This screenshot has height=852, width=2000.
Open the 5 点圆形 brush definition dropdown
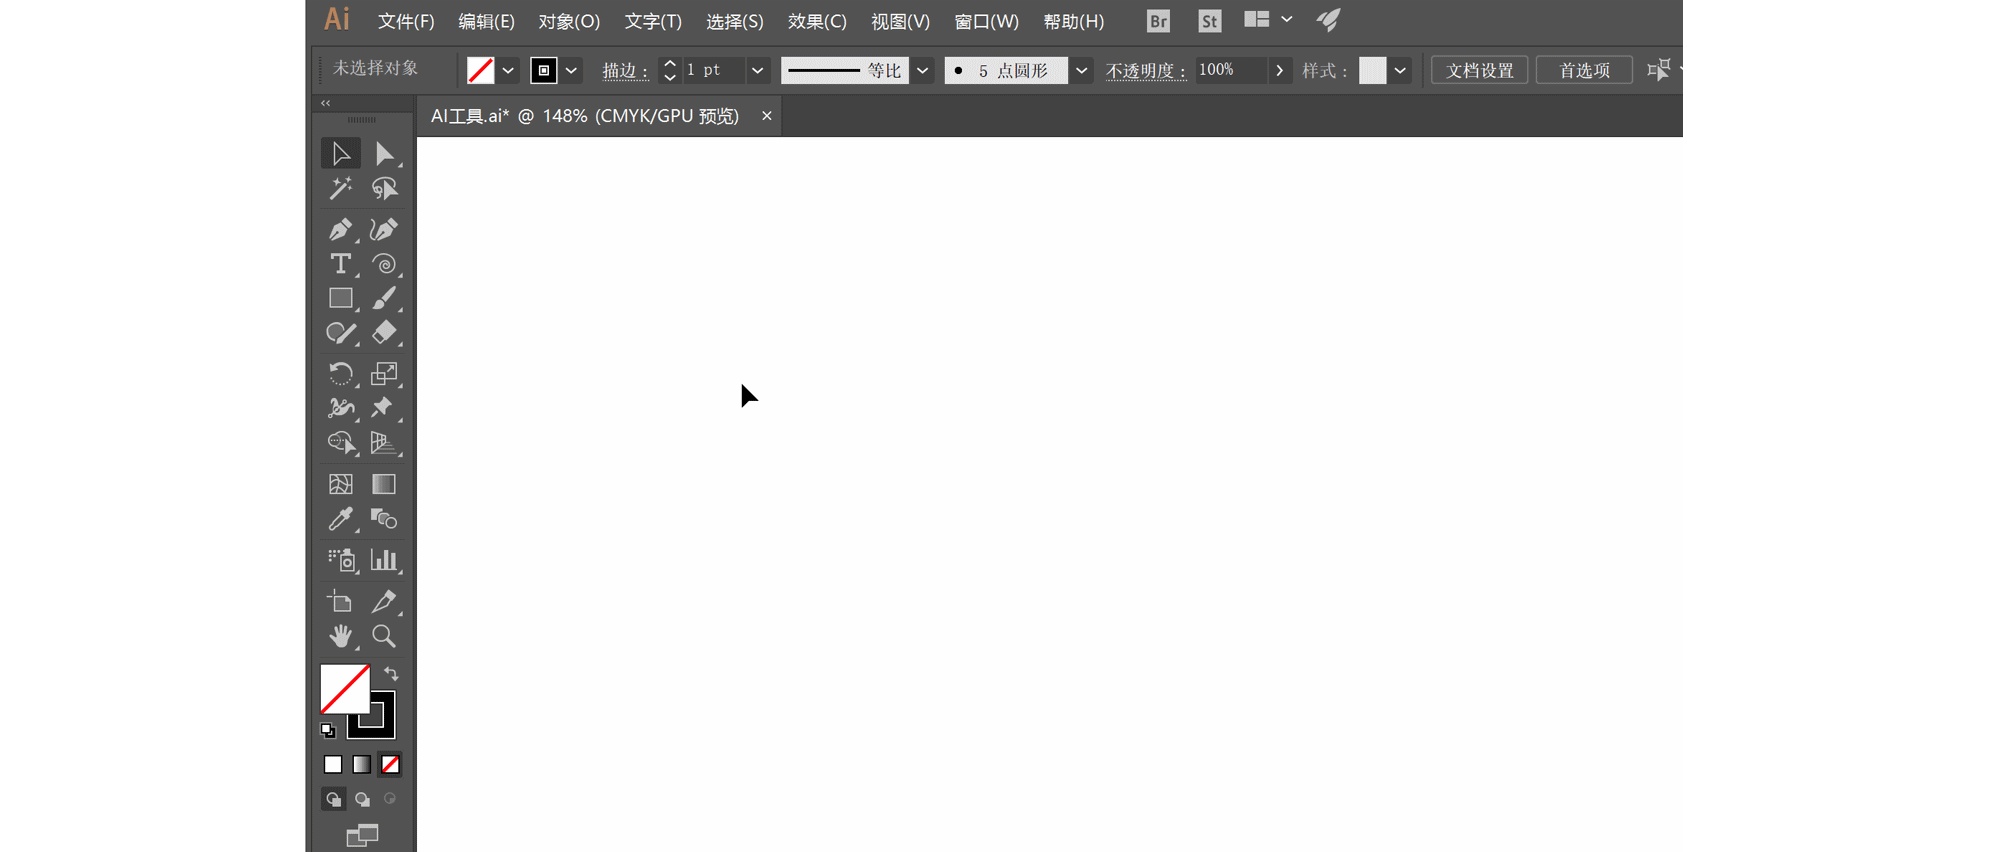pyautogui.click(x=1081, y=70)
